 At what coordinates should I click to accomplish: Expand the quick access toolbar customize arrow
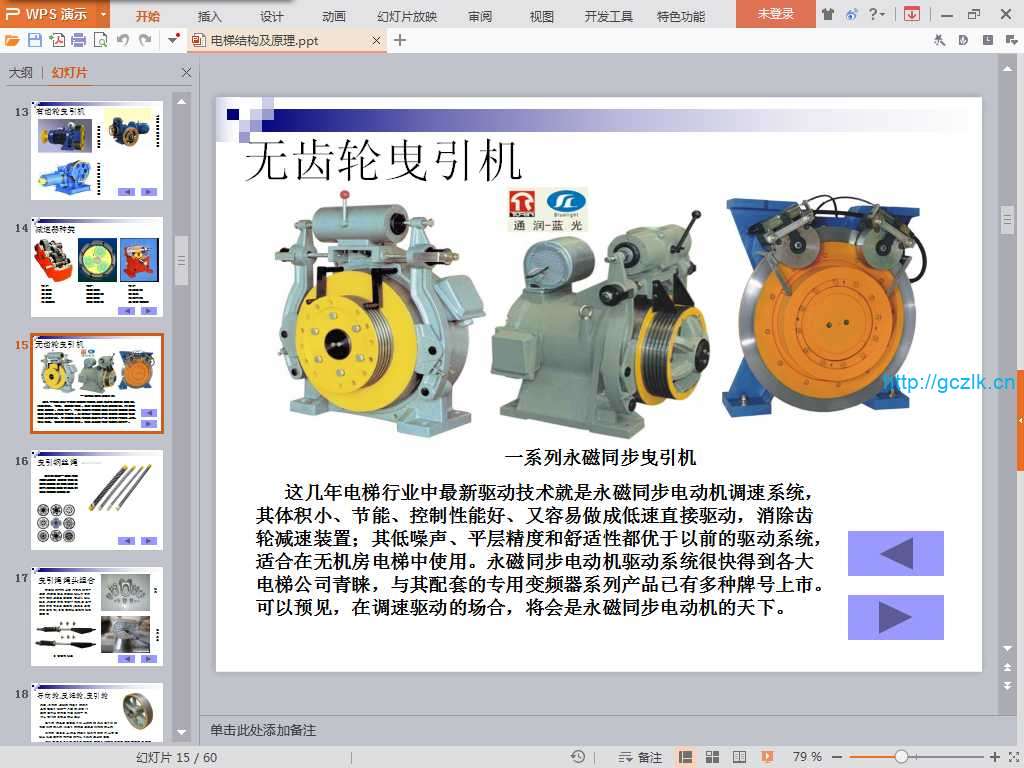173,40
